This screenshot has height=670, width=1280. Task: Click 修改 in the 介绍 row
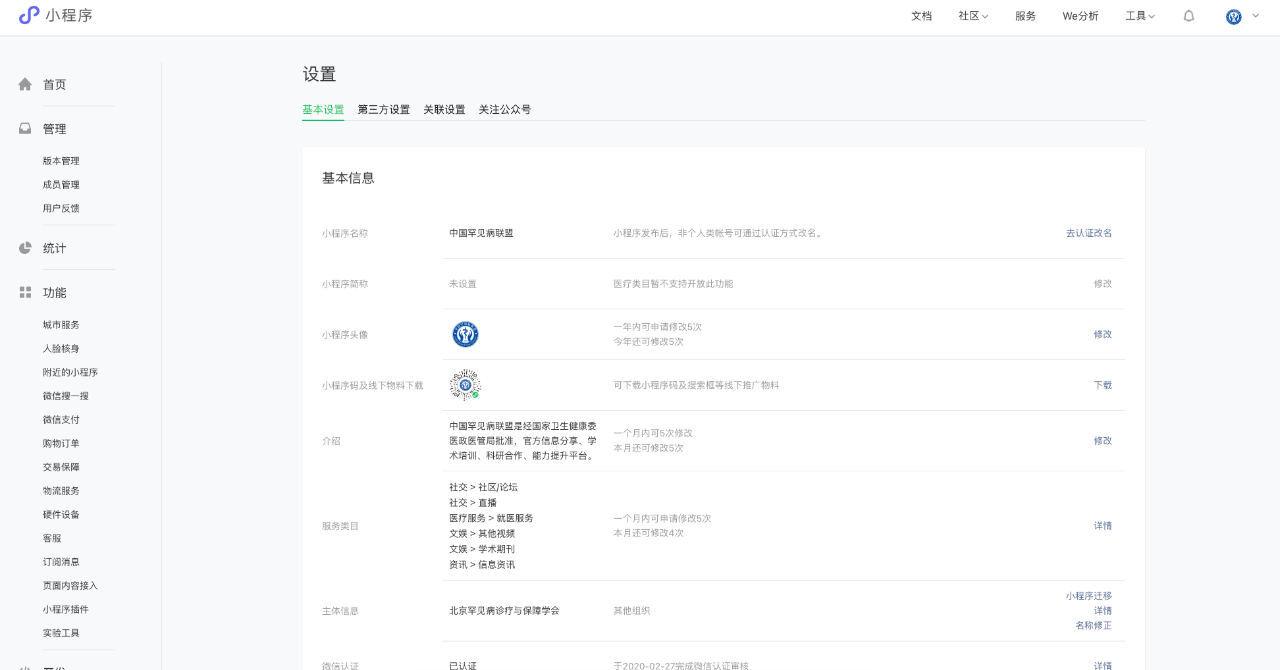pyautogui.click(x=1103, y=441)
